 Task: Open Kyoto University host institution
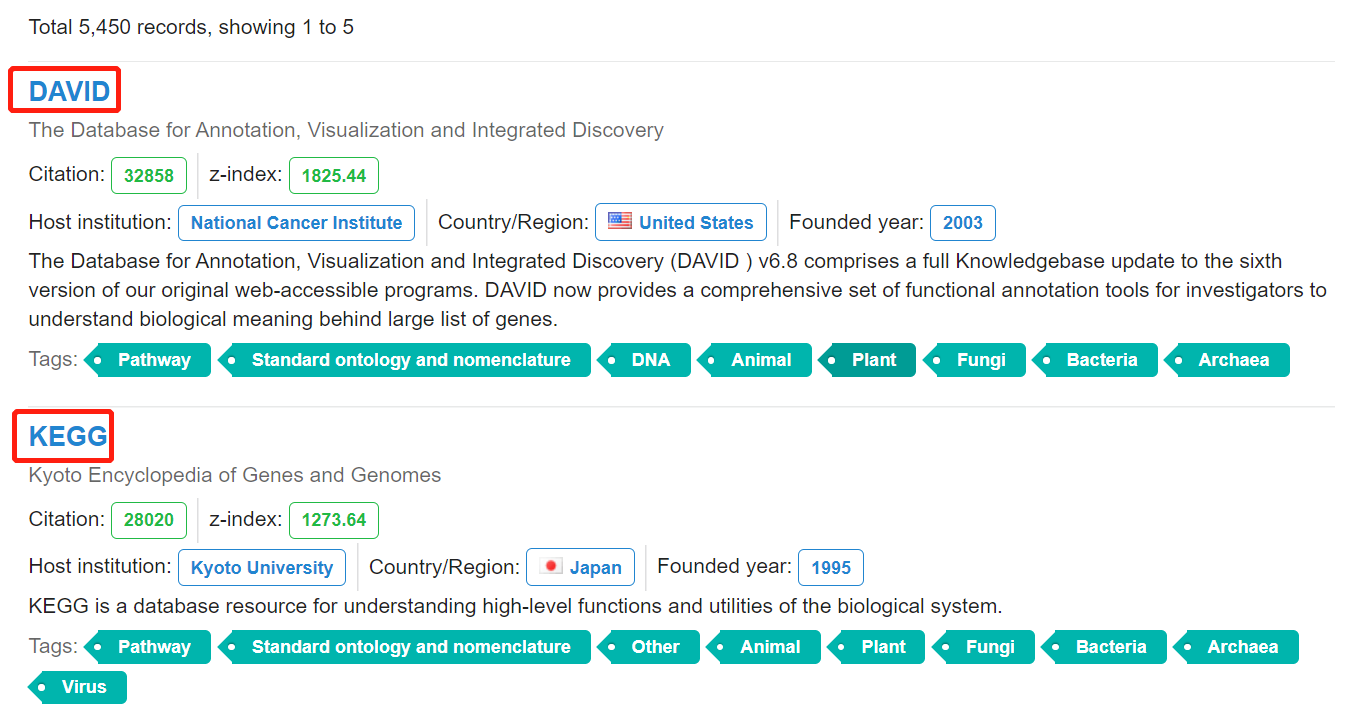click(x=262, y=567)
